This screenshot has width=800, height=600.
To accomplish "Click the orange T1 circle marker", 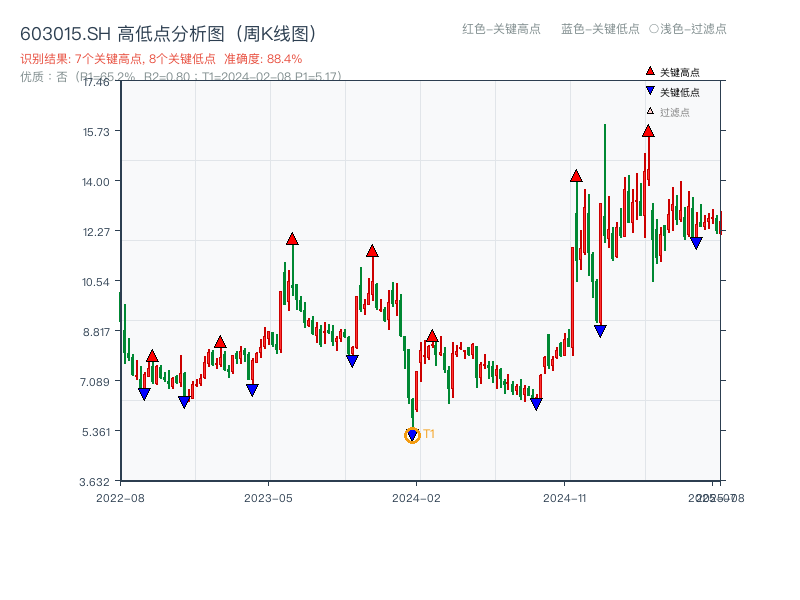I will 413,434.
